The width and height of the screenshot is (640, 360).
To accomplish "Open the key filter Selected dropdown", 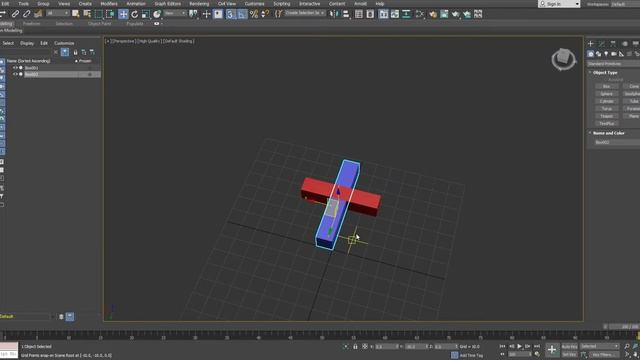I will [599, 346].
